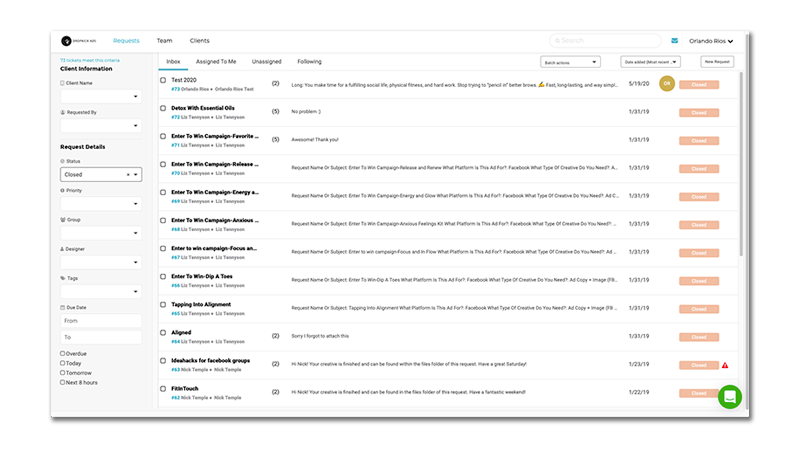This screenshot has width=800, height=449.
Task: Click the Due Date From field
Action: [x=101, y=321]
